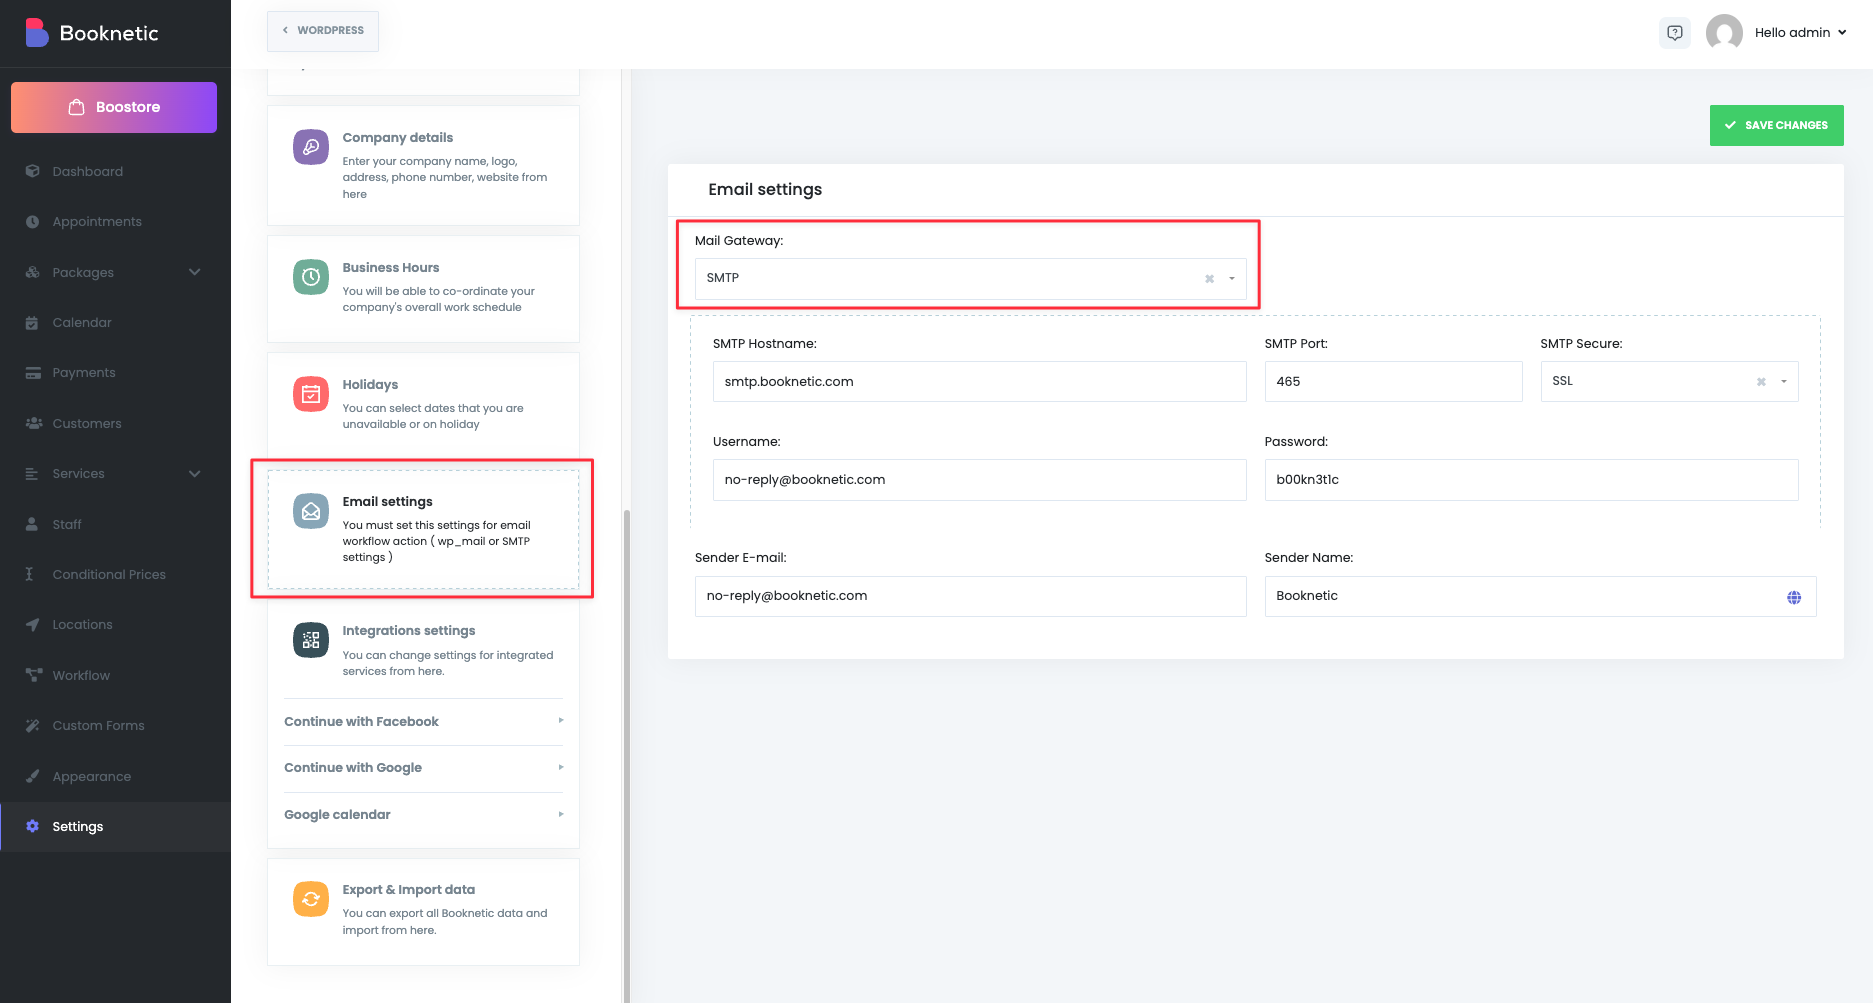Go to Customers in the sidebar
Image resolution: width=1873 pixels, height=1003 pixels.
click(87, 424)
